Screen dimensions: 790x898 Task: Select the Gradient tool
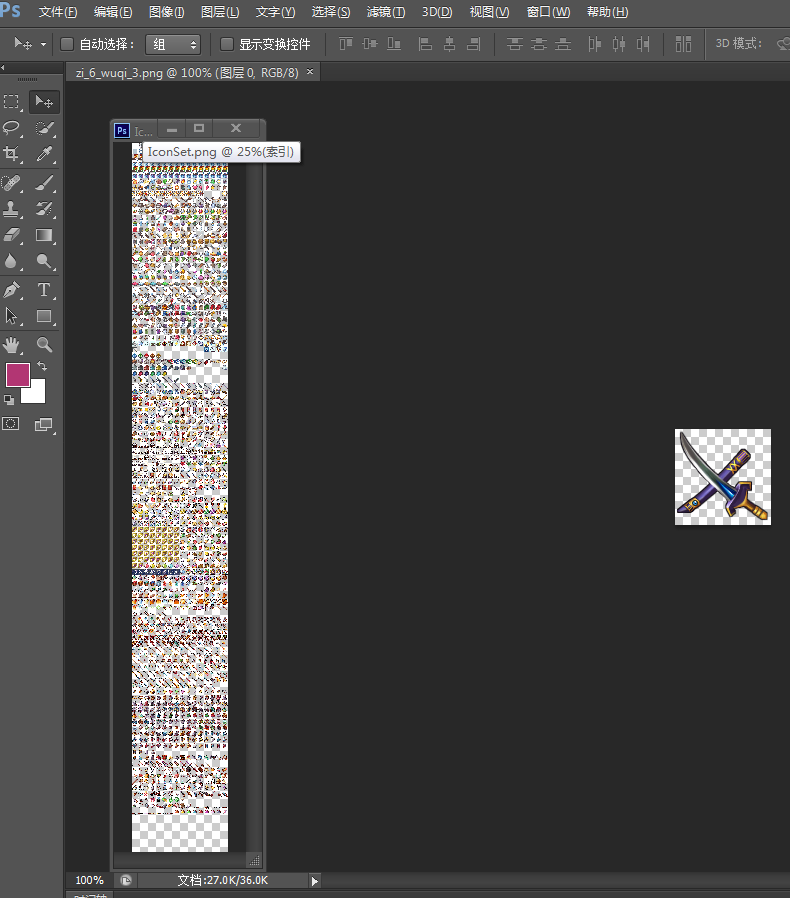44,235
